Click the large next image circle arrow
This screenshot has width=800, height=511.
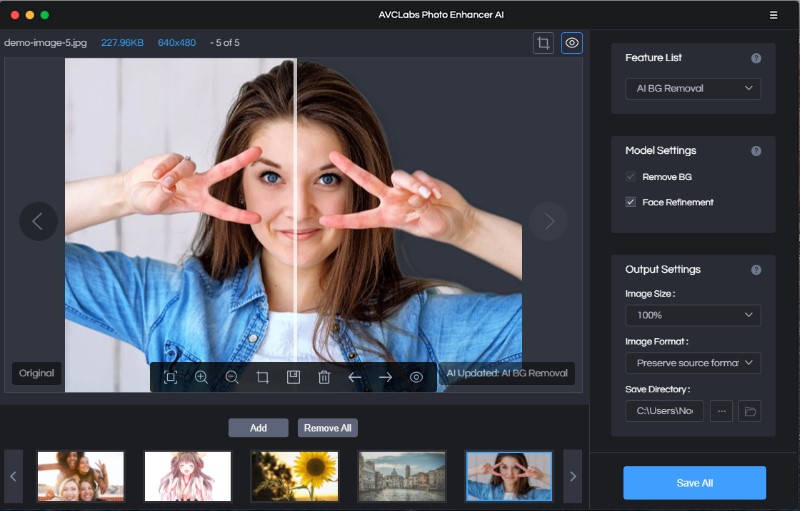[548, 221]
